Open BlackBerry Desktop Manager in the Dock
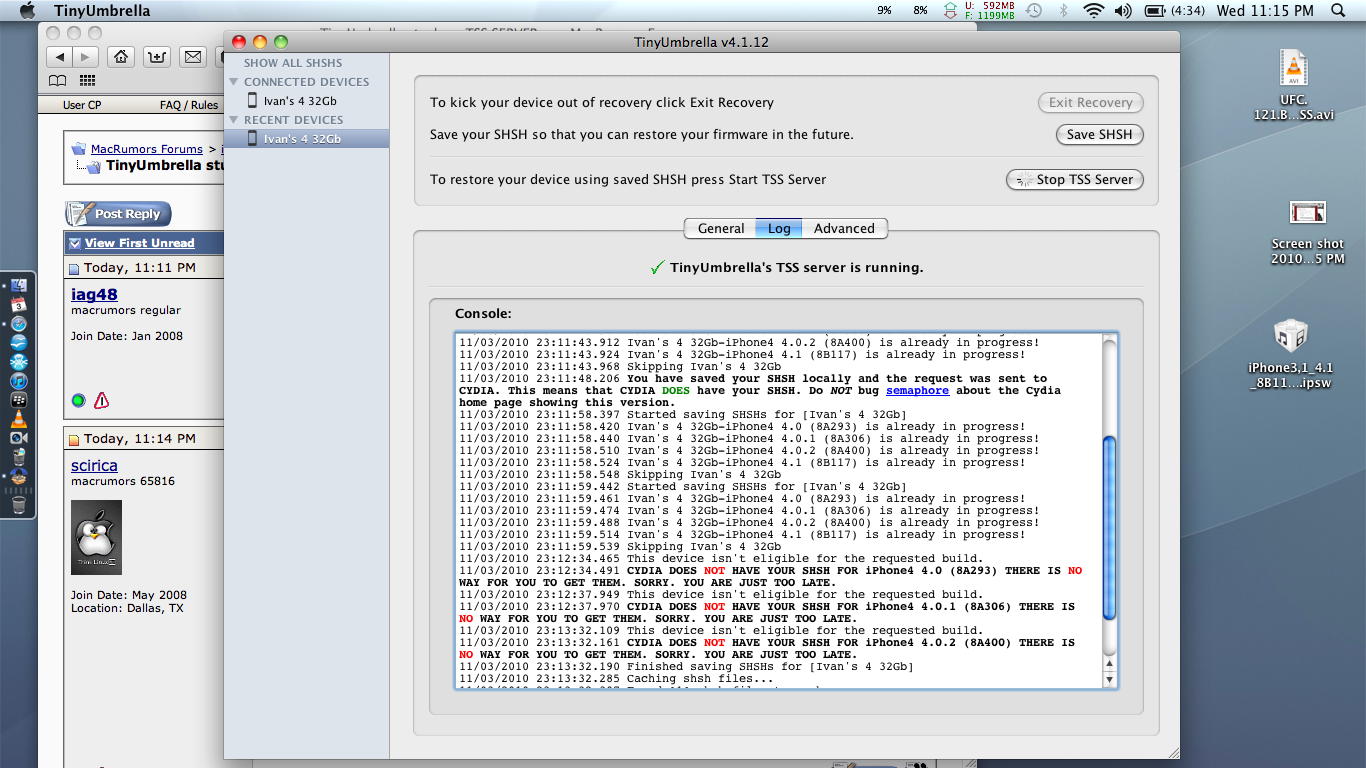This screenshot has height=768, width=1366. (x=19, y=400)
